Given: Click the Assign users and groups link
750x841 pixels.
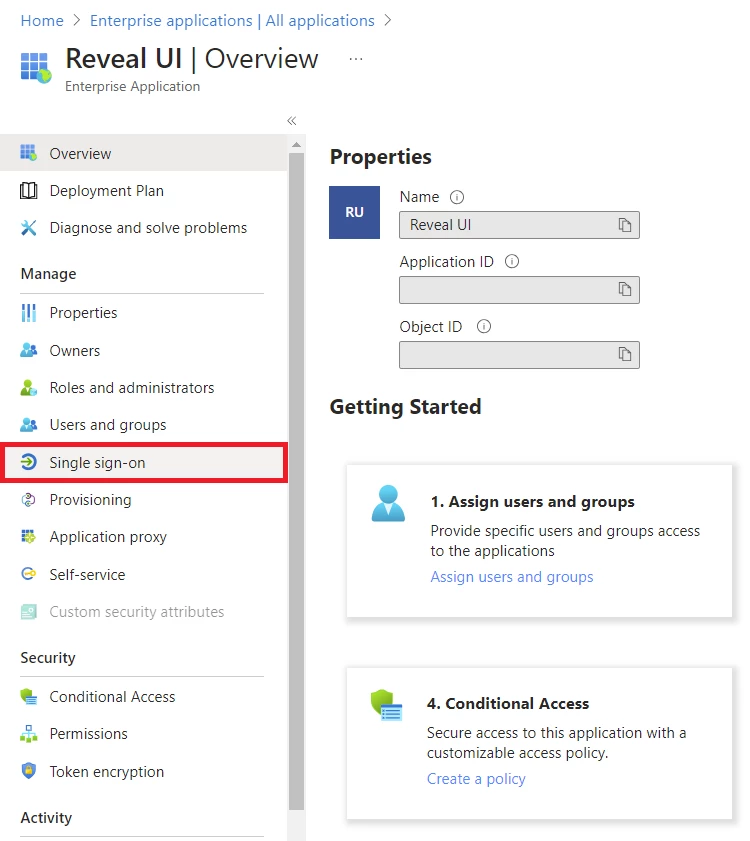Looking at the screenshot, I should click(x=511, y=577).
